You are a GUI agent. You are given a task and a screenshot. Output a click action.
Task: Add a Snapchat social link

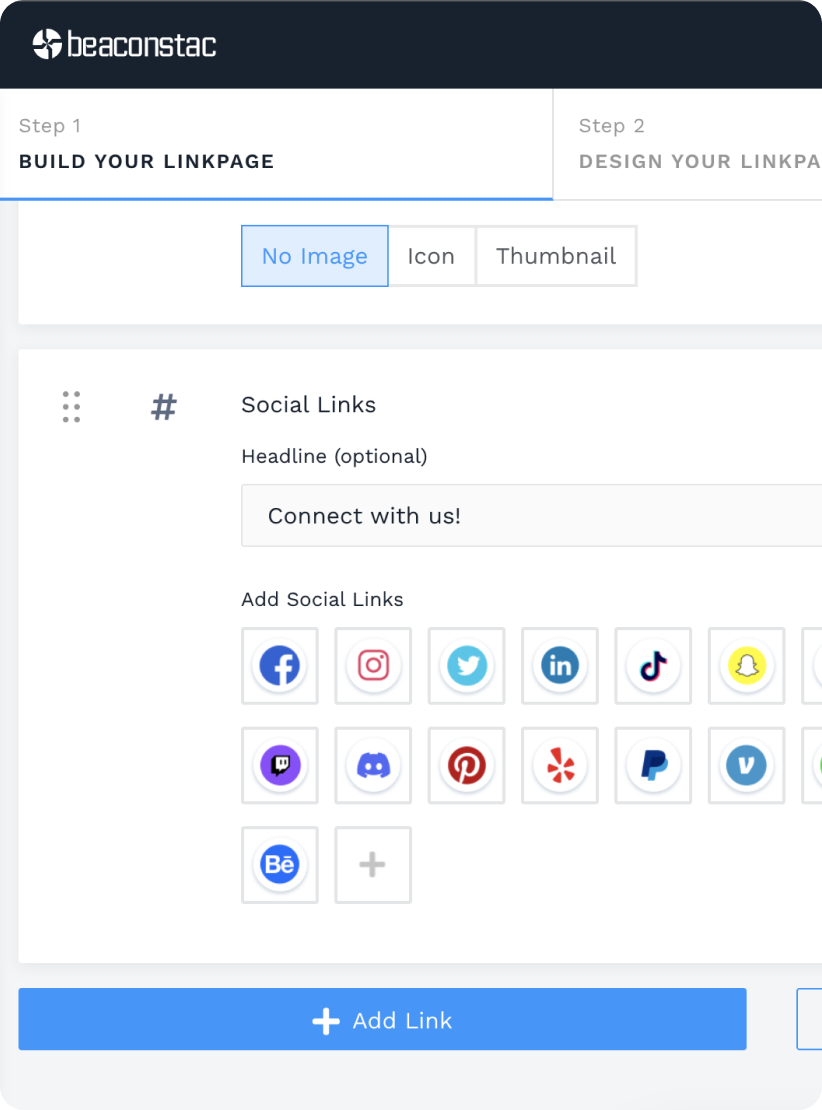[747, 665]
